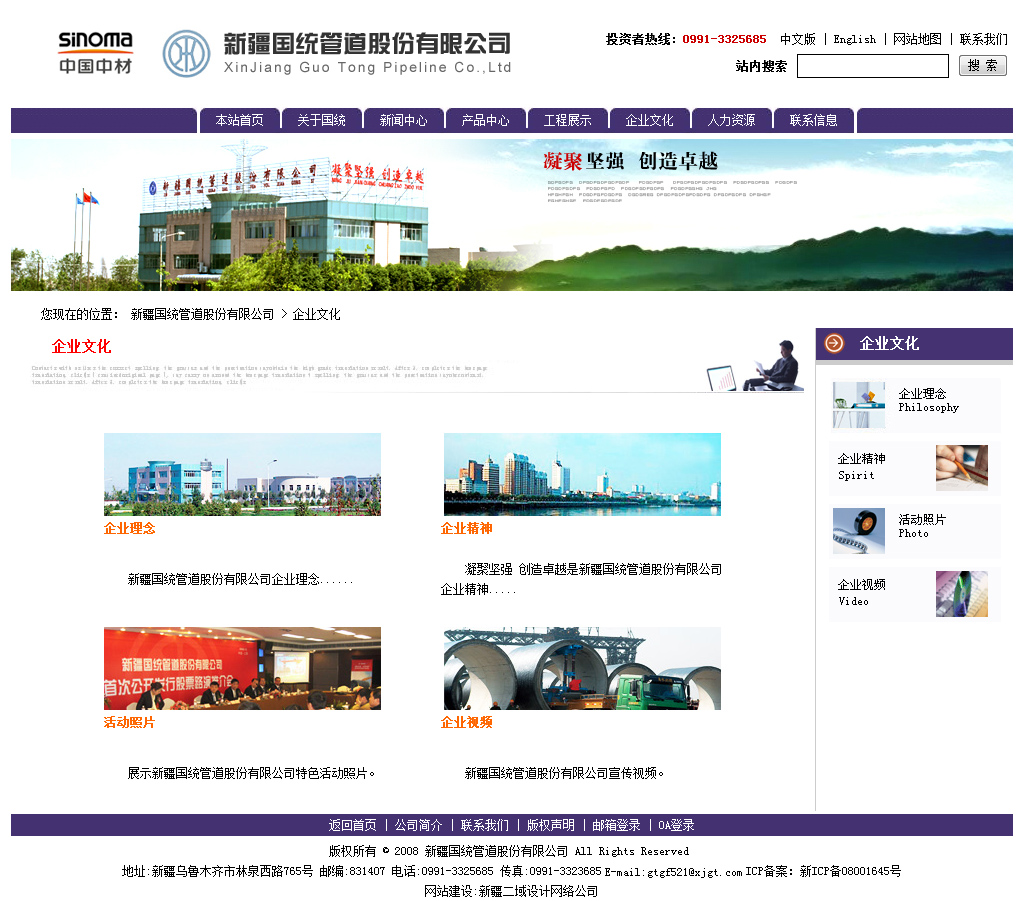The image size is (1024, 901).
Task: Select 人力资源 in the navigation bar
Action: point(731,120)
